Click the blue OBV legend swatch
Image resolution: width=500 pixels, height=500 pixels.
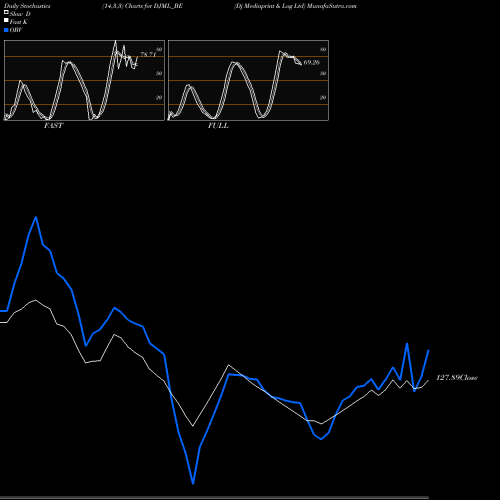6,30
